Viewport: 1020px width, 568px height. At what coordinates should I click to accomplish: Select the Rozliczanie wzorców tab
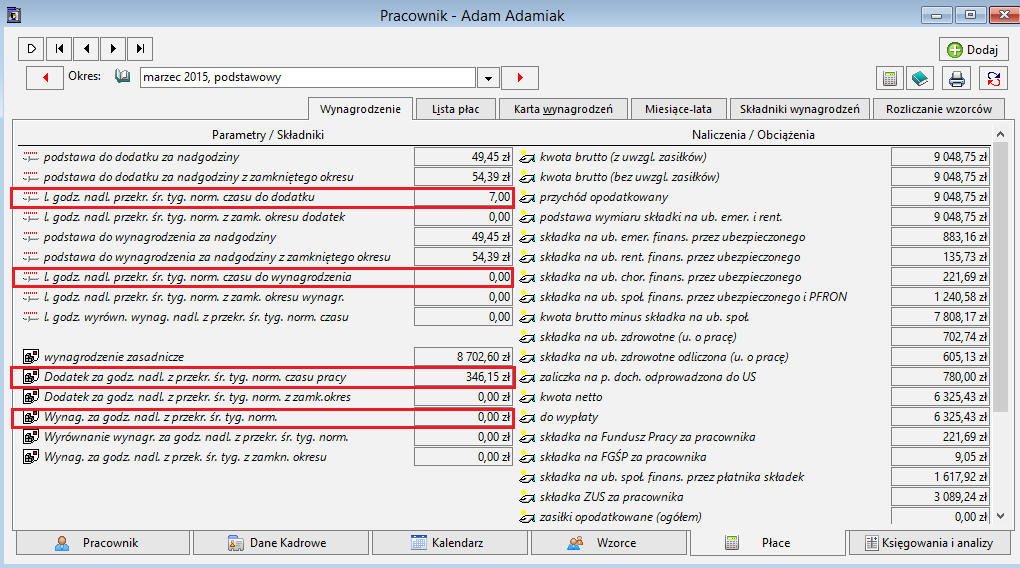[x=939, y=109]
